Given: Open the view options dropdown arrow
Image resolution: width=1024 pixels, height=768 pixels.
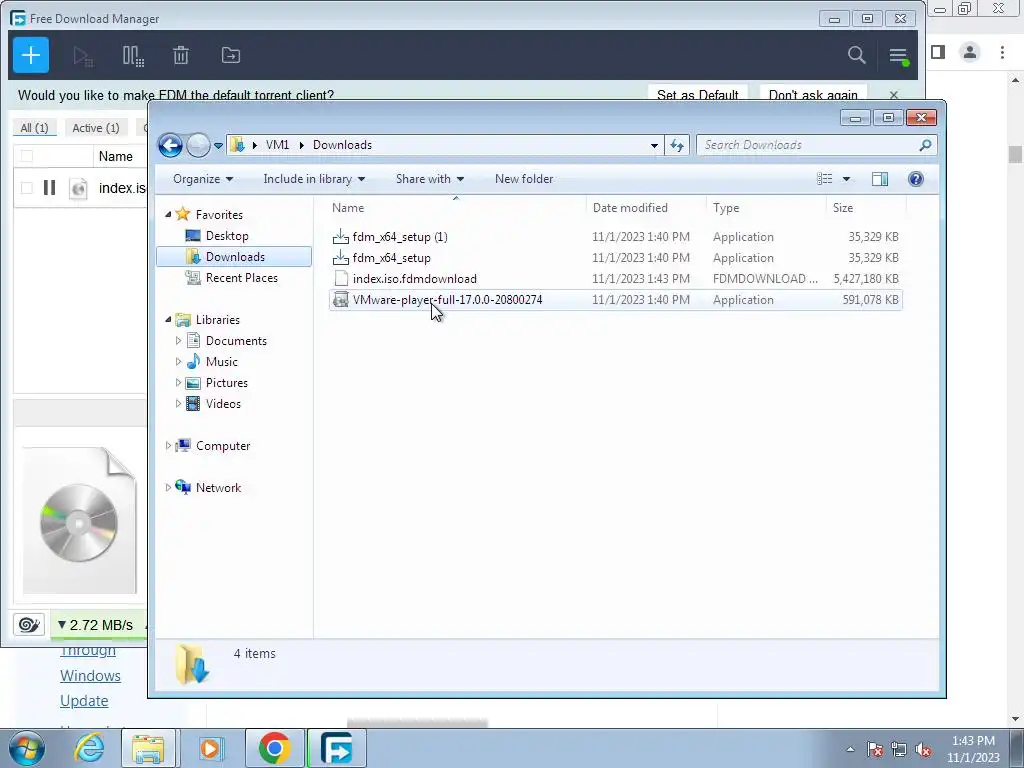Looking at the screenshot, I should coord(846,179).
